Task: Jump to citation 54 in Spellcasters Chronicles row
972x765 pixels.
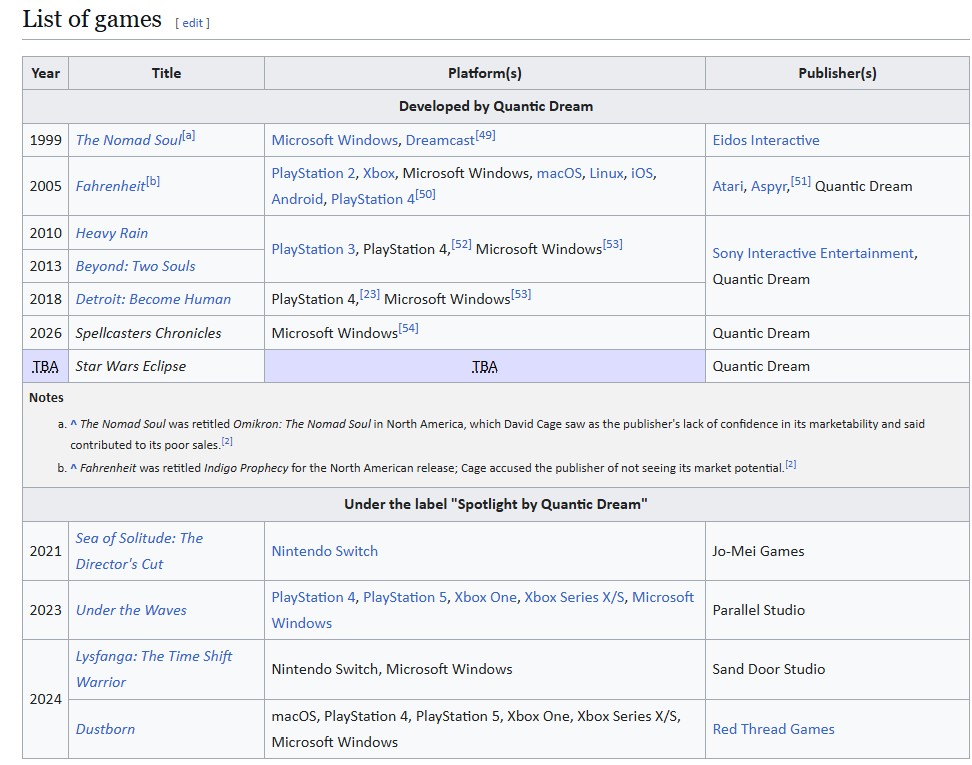Action: click(409, 328)
